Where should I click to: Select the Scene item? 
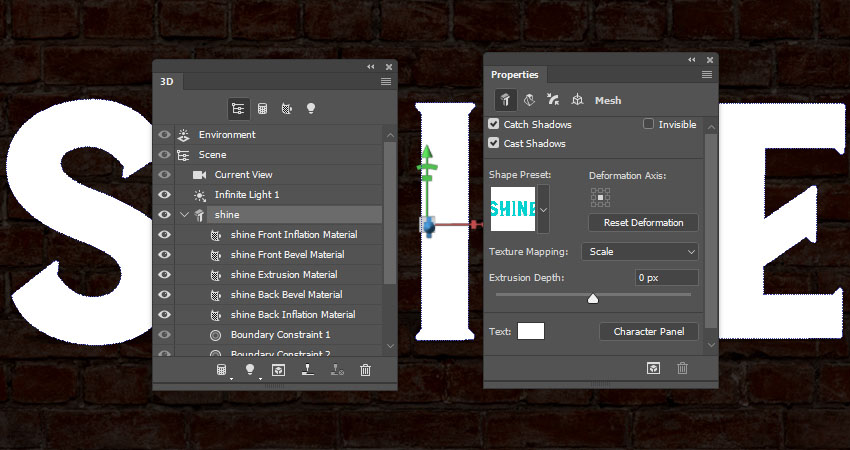point(212,155)
